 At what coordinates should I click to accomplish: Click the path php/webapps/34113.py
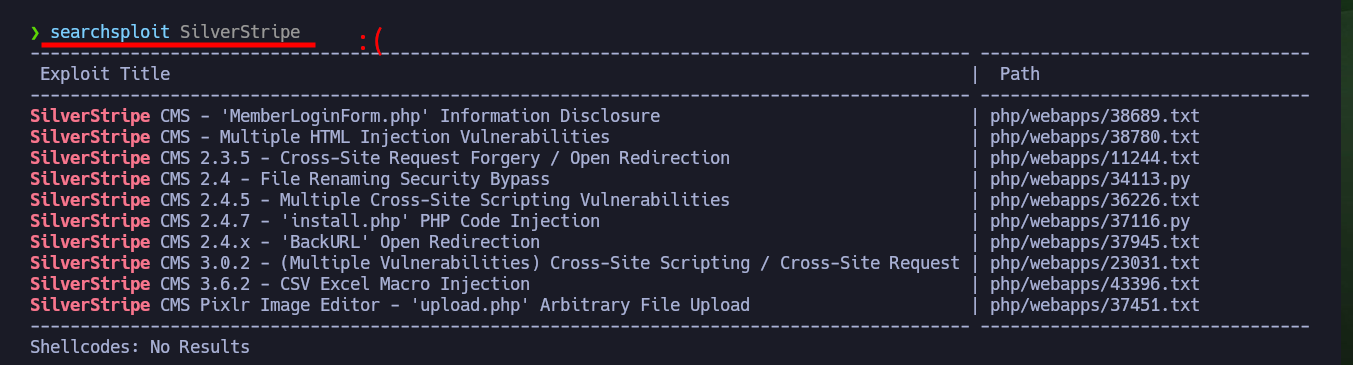pos(1090,179)
